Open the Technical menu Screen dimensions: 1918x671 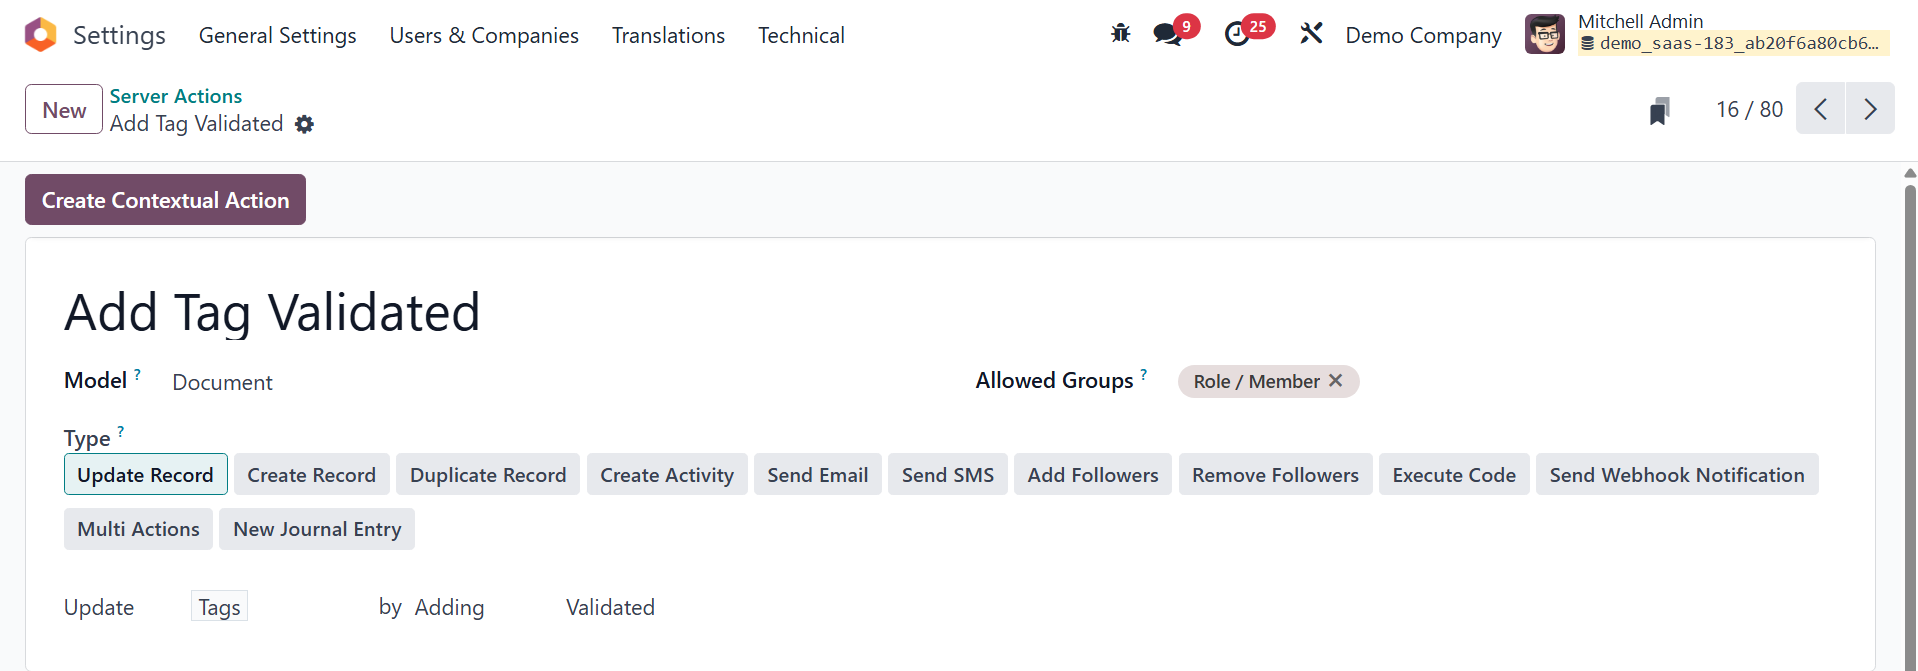click(801, 36)
